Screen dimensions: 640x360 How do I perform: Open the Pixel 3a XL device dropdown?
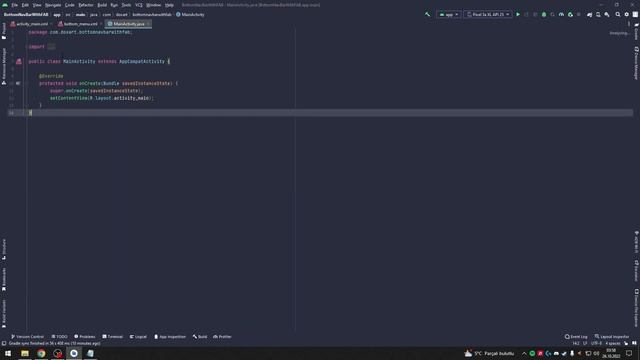pyautogui.click(x=488, y=14)
